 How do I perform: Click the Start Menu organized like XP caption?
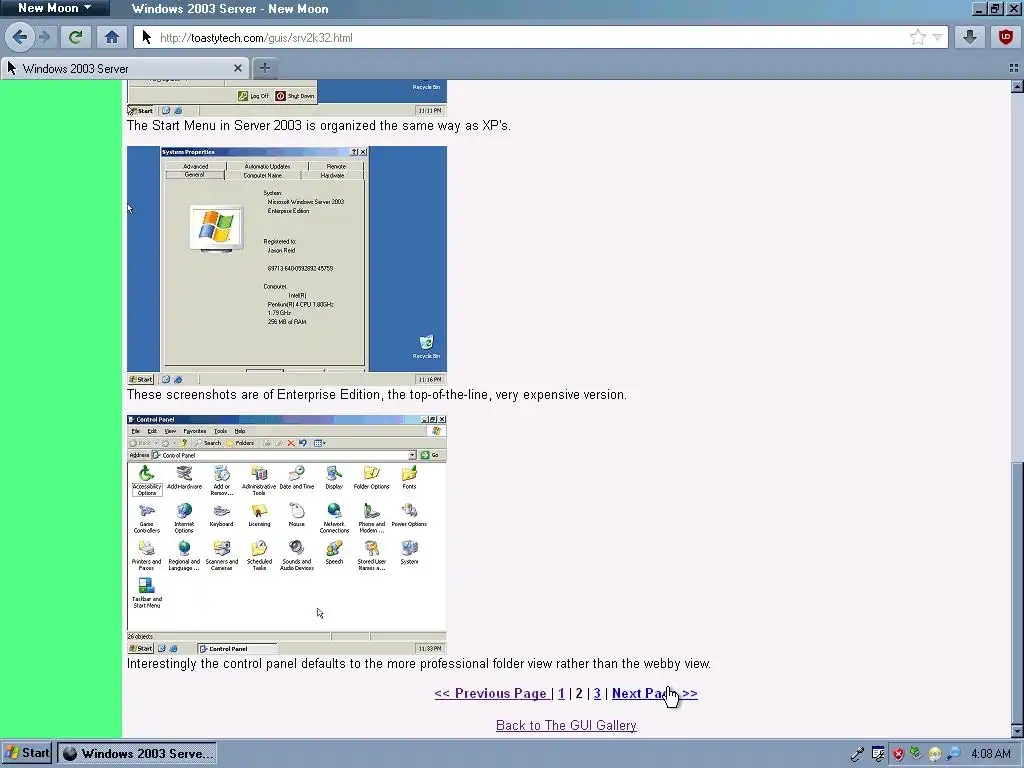click(319, 125)
